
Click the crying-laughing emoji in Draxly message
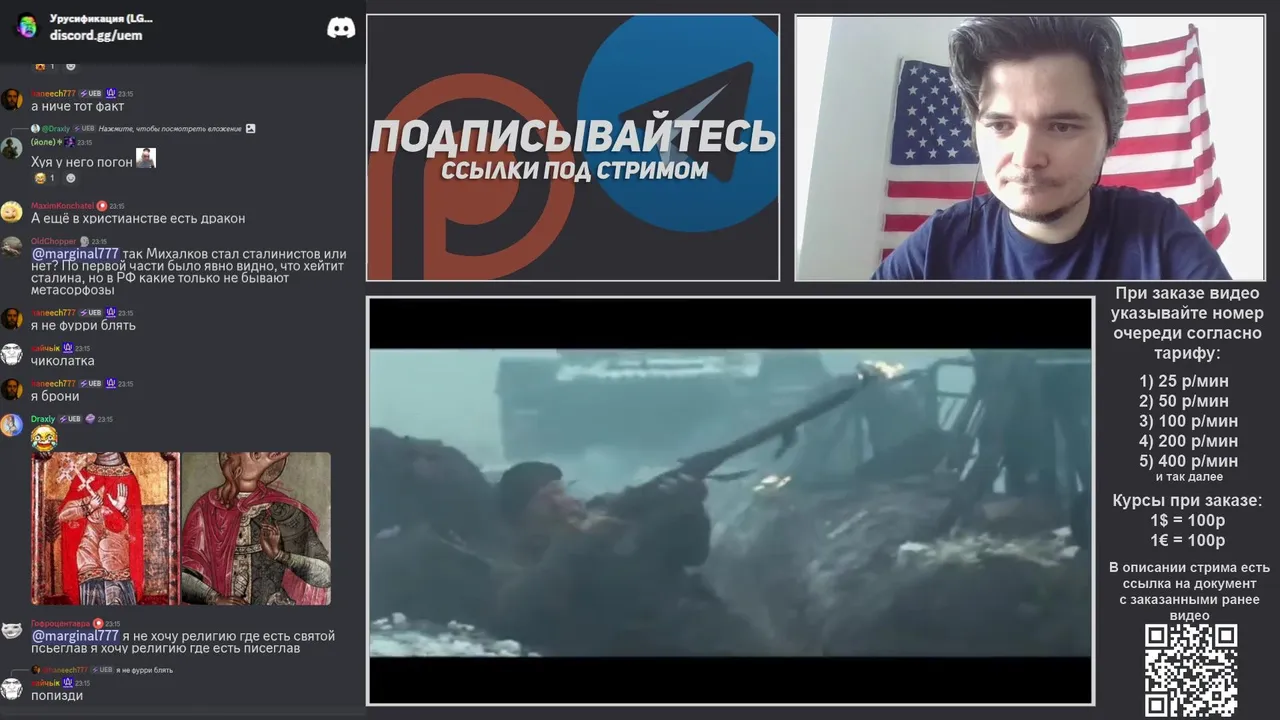pos(44,437)
